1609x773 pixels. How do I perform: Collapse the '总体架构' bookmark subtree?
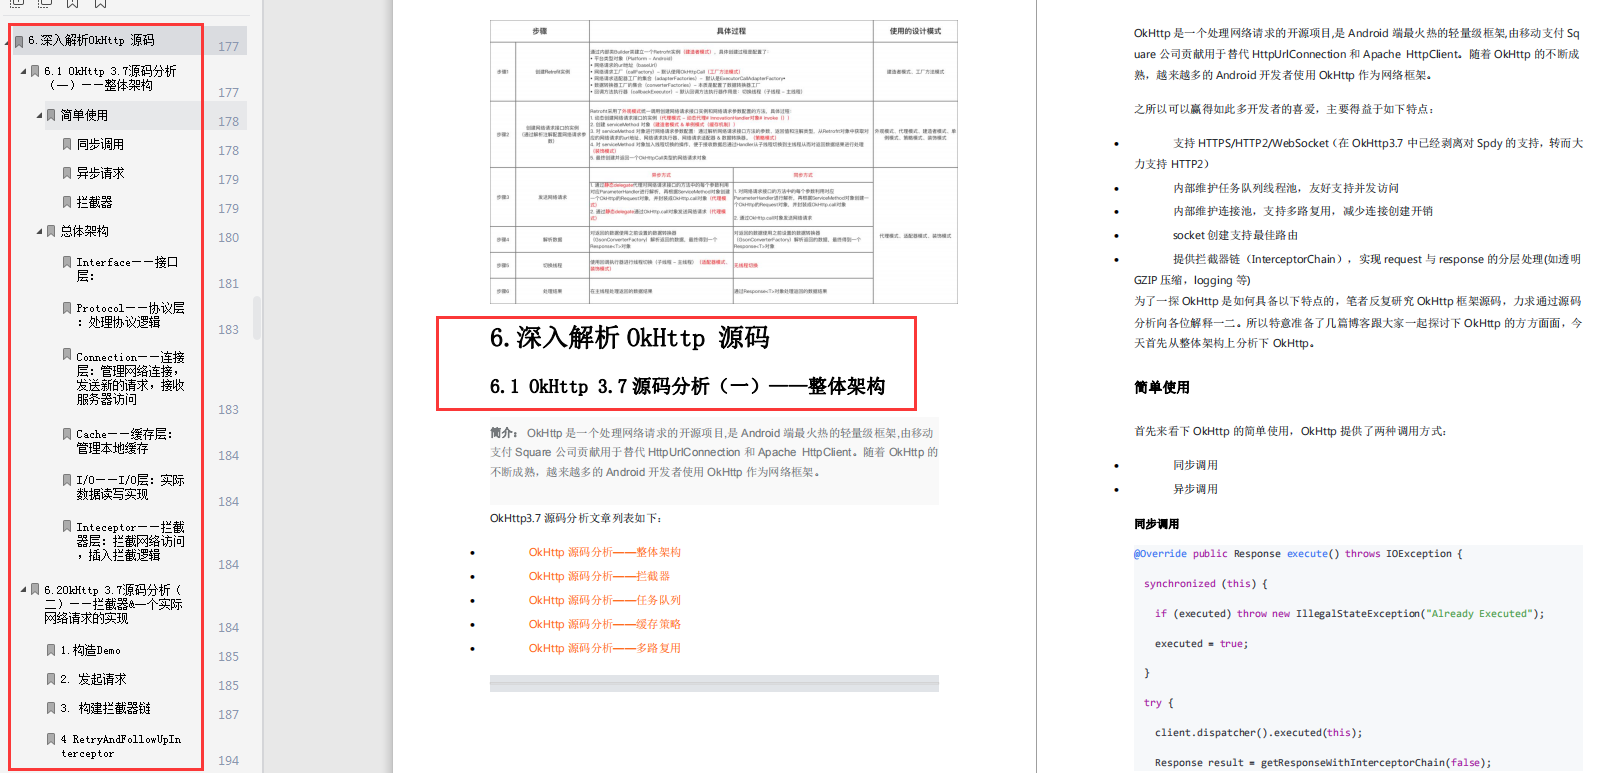[x=40, y=231]
